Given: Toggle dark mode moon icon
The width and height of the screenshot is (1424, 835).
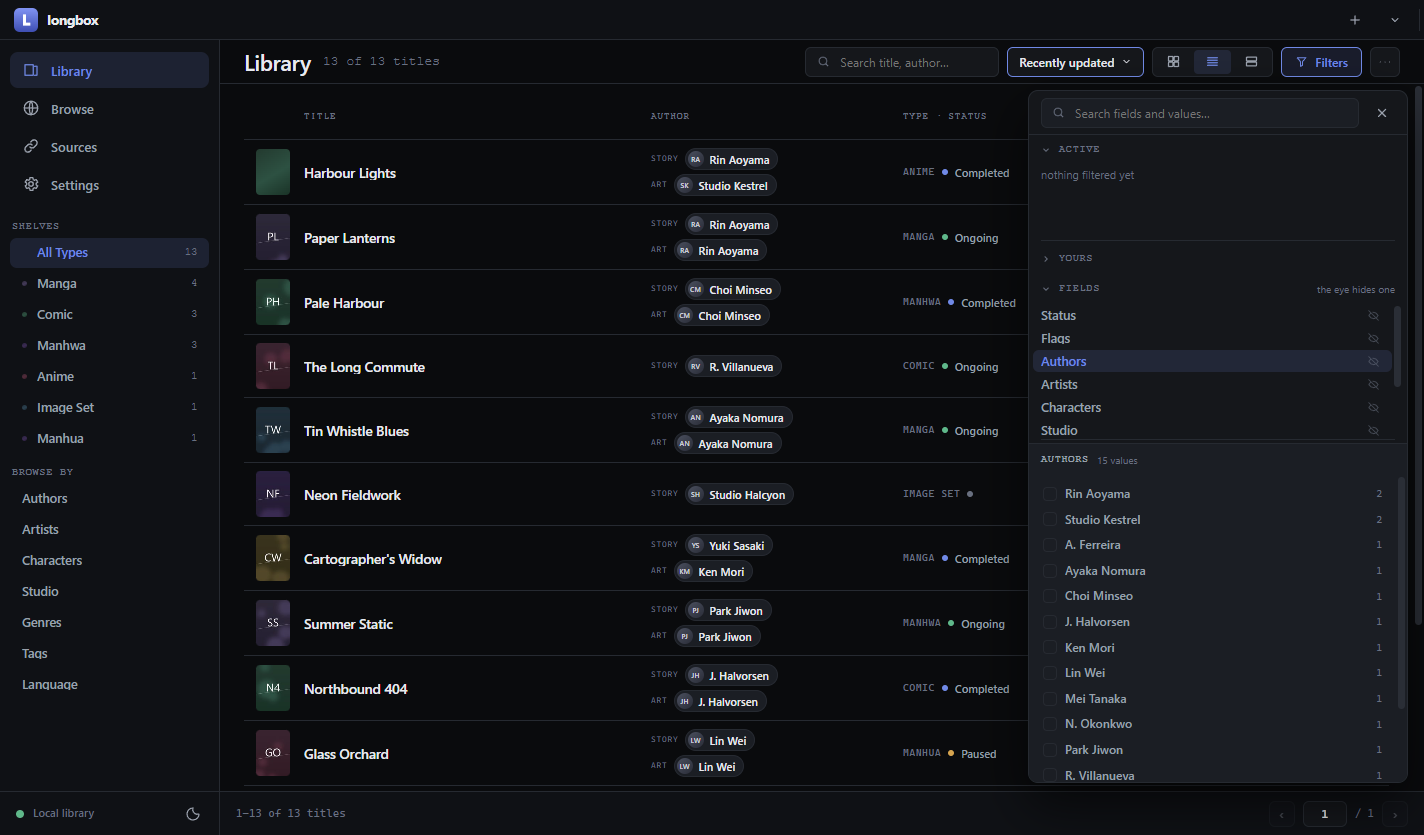Looking at the screenshot, I should pyautogui.click(x=193, y=813).
